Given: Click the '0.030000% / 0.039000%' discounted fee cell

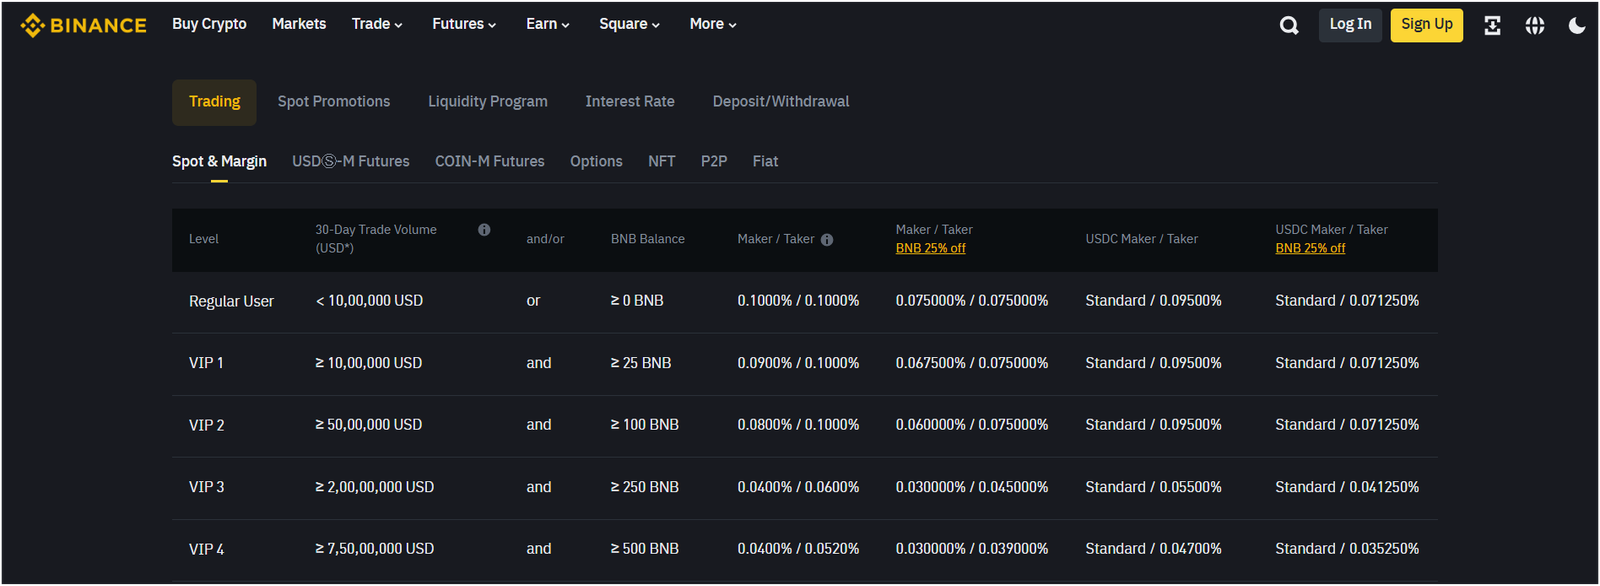Looking at the screenshot, I should point(972,549).
